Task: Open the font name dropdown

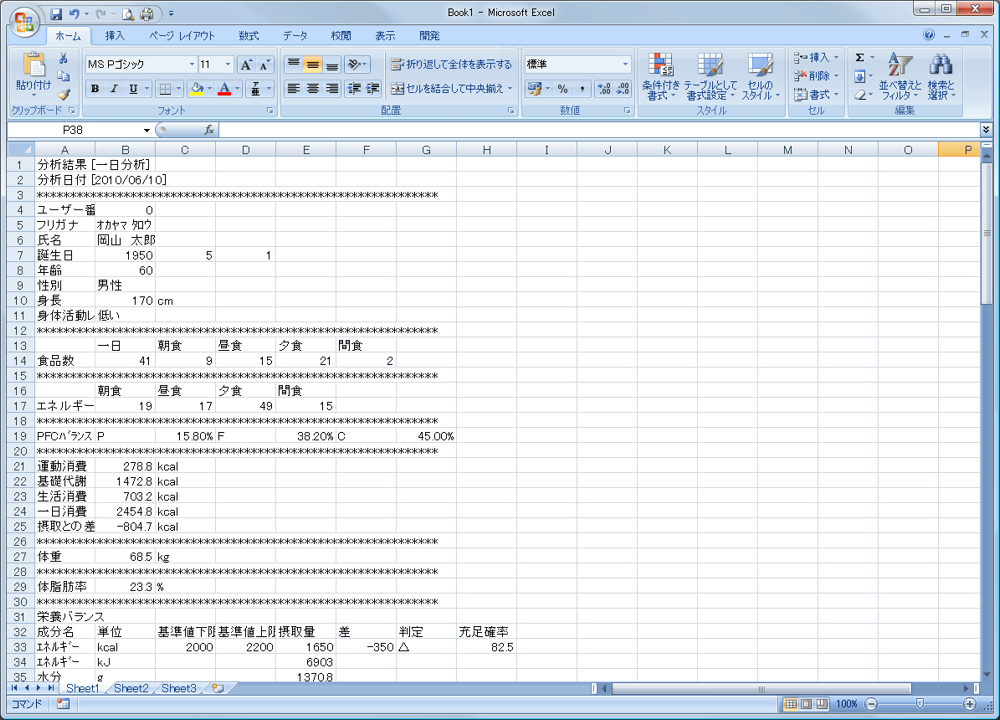Action: point(191,64)
